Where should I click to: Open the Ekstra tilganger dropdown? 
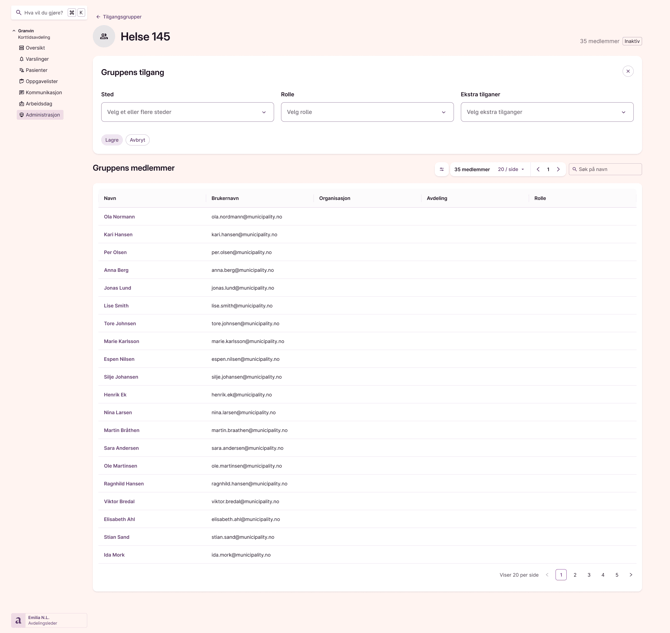(x=546, y=112)
